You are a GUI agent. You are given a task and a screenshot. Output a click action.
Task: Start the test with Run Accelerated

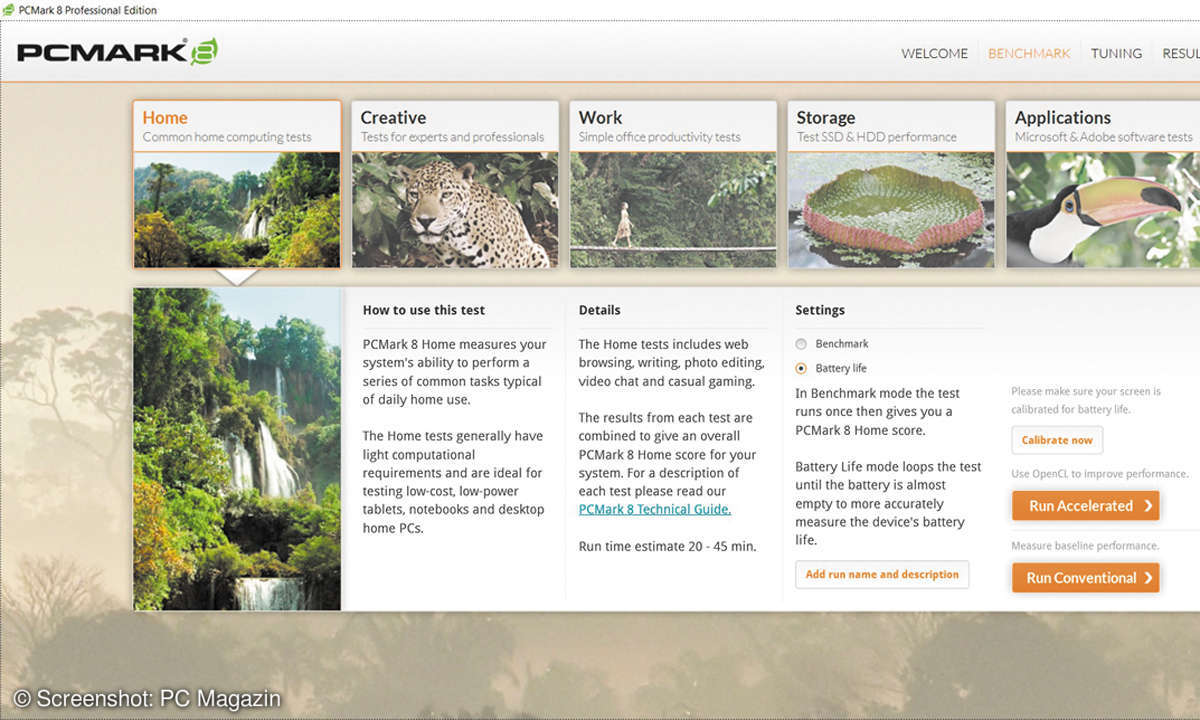tap(1085, 506)
